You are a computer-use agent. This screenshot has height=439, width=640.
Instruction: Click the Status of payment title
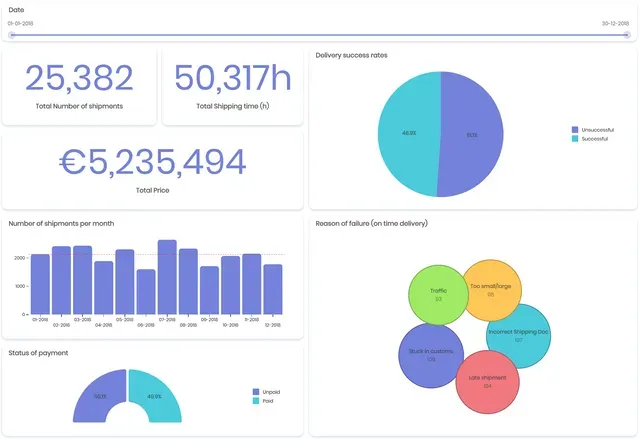(38, 353)
